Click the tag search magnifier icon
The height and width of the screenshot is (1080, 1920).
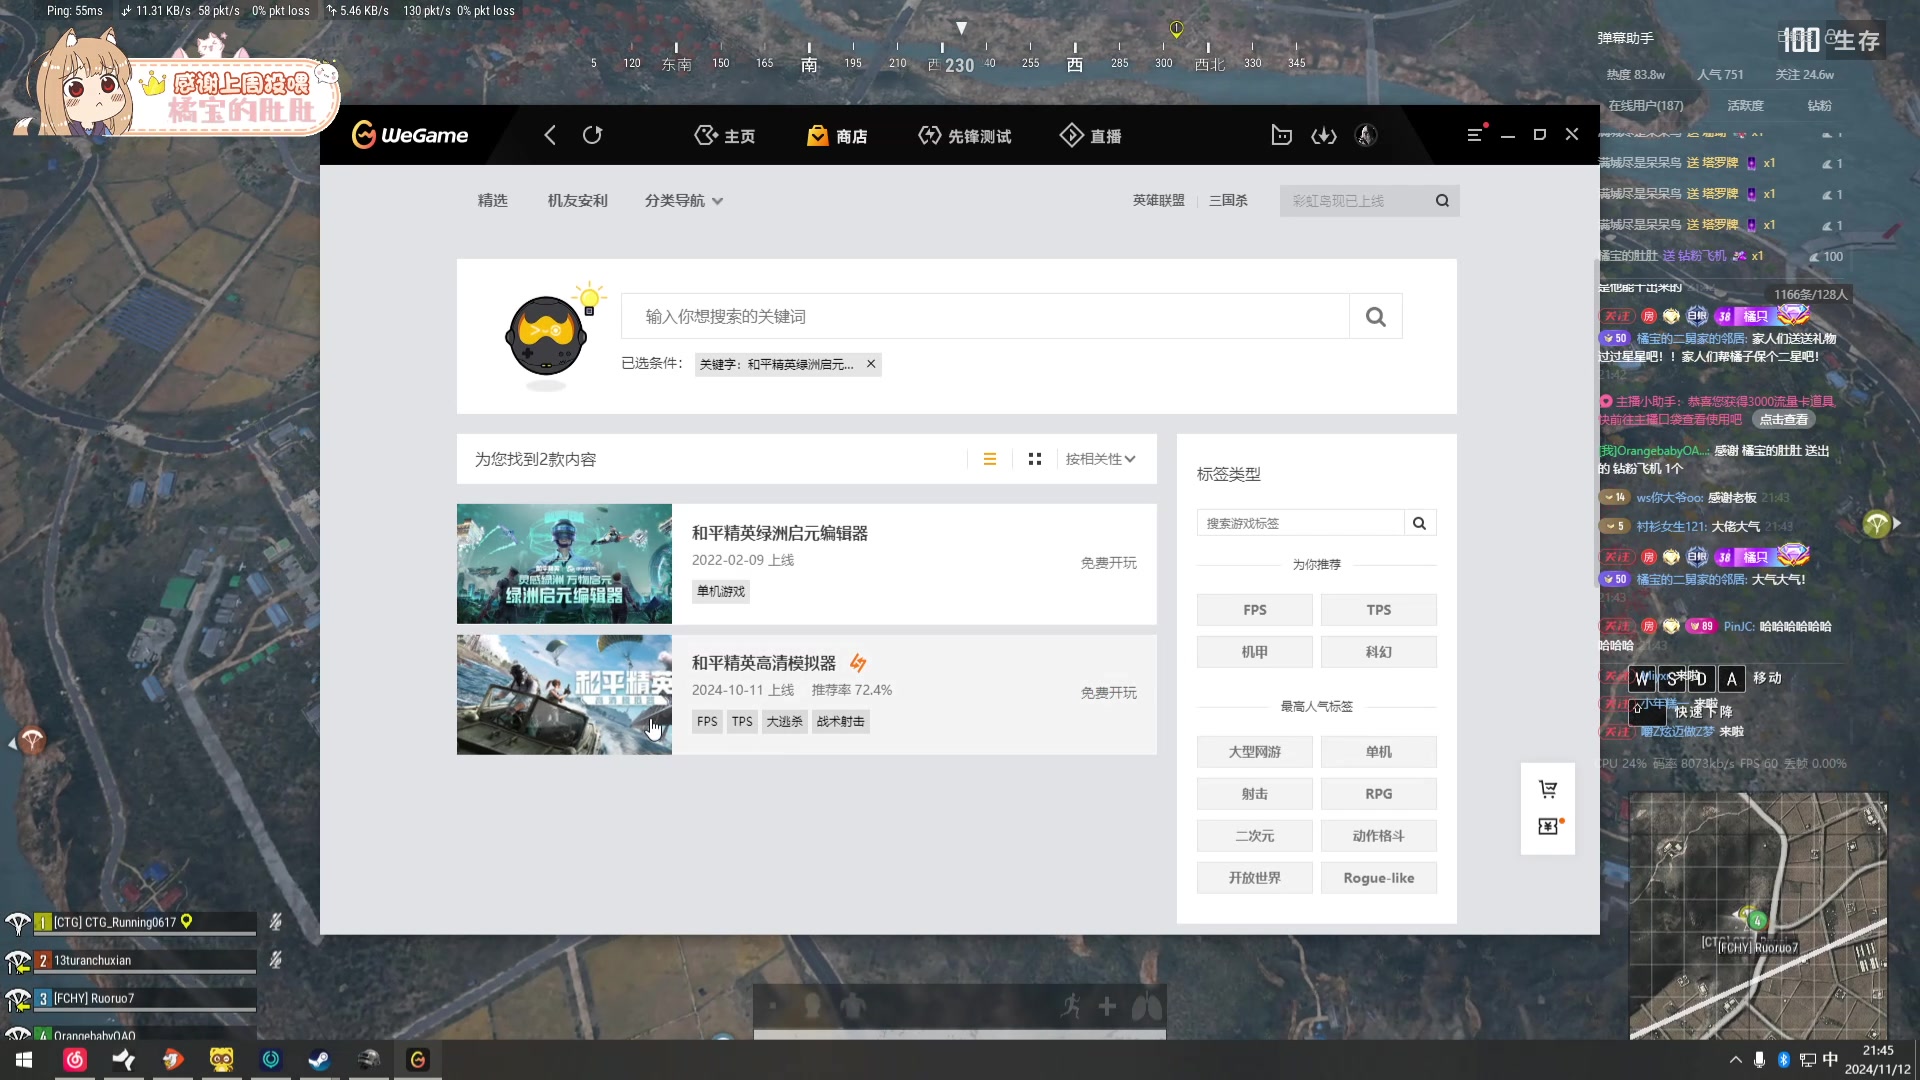[x=1420, y=522]
